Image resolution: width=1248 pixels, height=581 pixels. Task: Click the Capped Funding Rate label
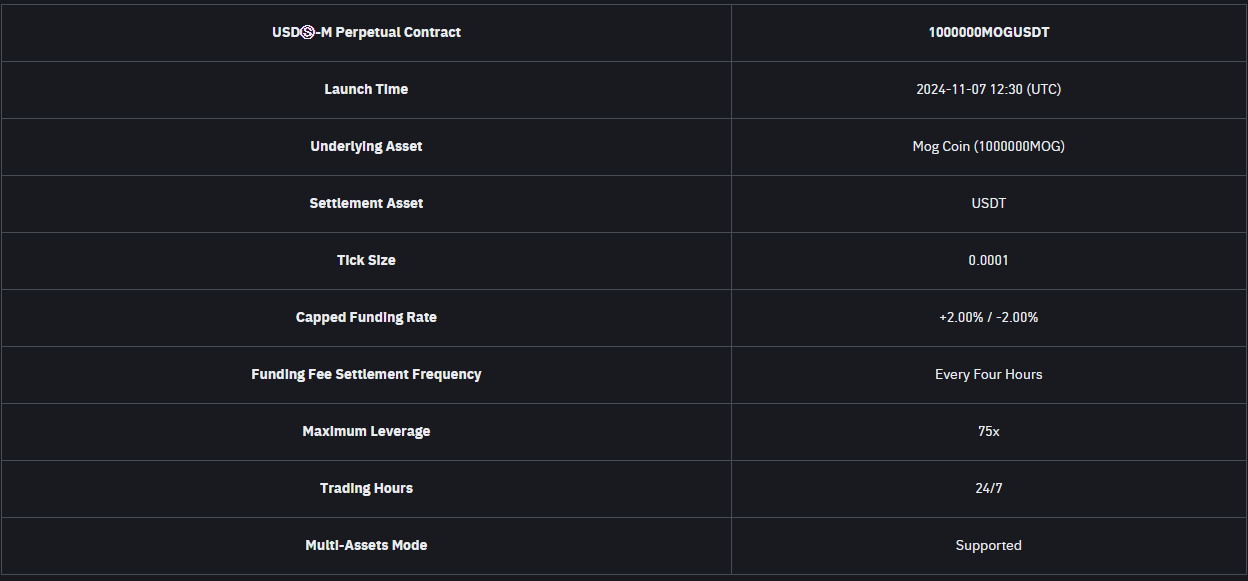coord(366,317)
